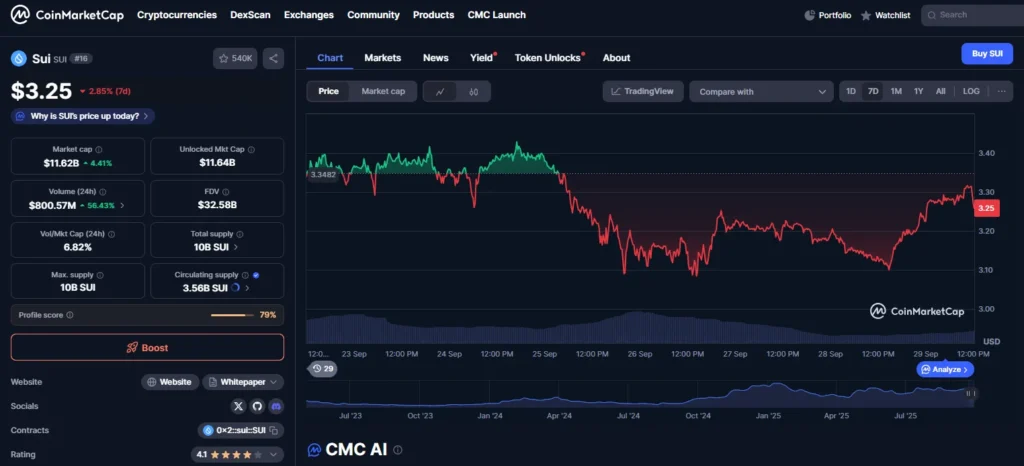Click the Sui coin logo icon

pyautogui.click(x=18, y=59)
